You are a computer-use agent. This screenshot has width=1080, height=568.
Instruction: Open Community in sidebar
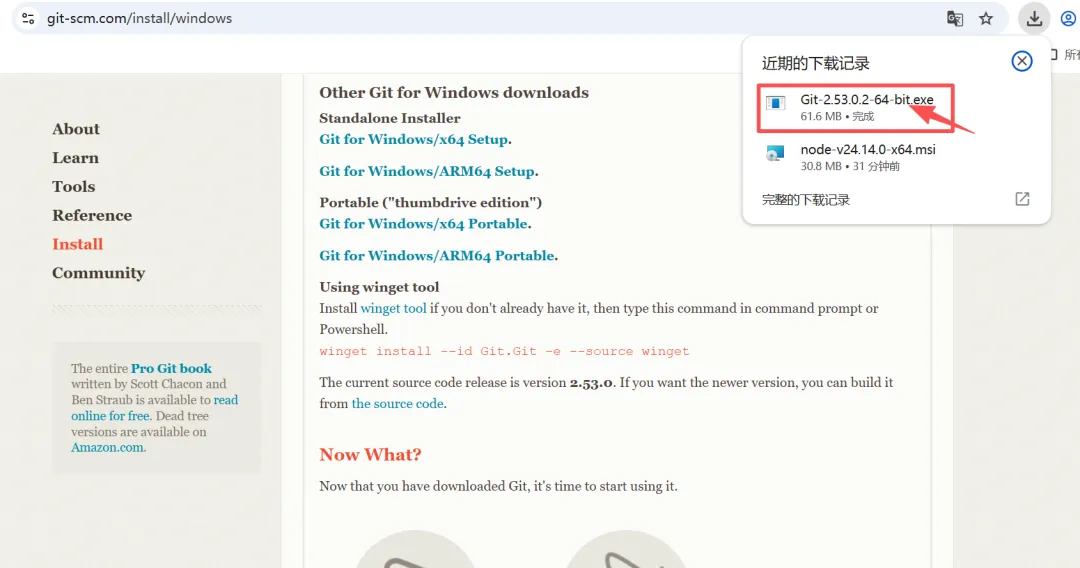click(x=98, y=273)
